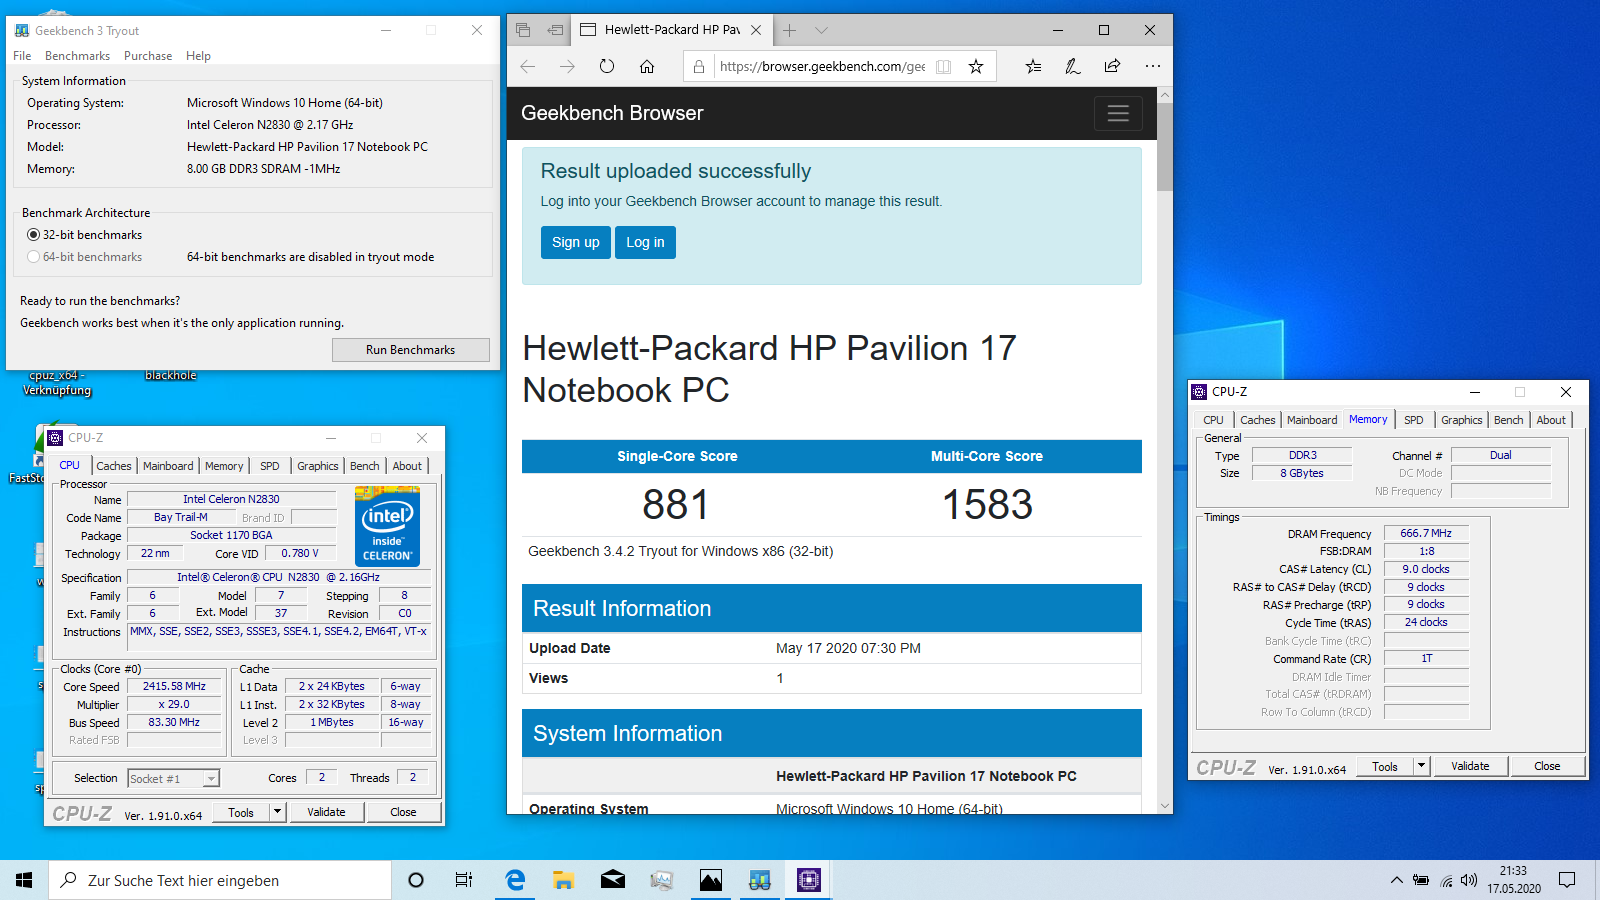Screen dimensions: 1600x900
Task: Open File Explorer from the taskbar
Action: pos(564,880)
